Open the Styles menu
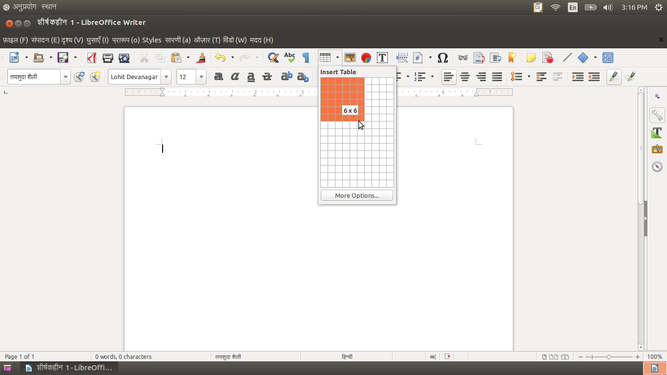This screenshot has width=667, height=375. pos(151,40)
